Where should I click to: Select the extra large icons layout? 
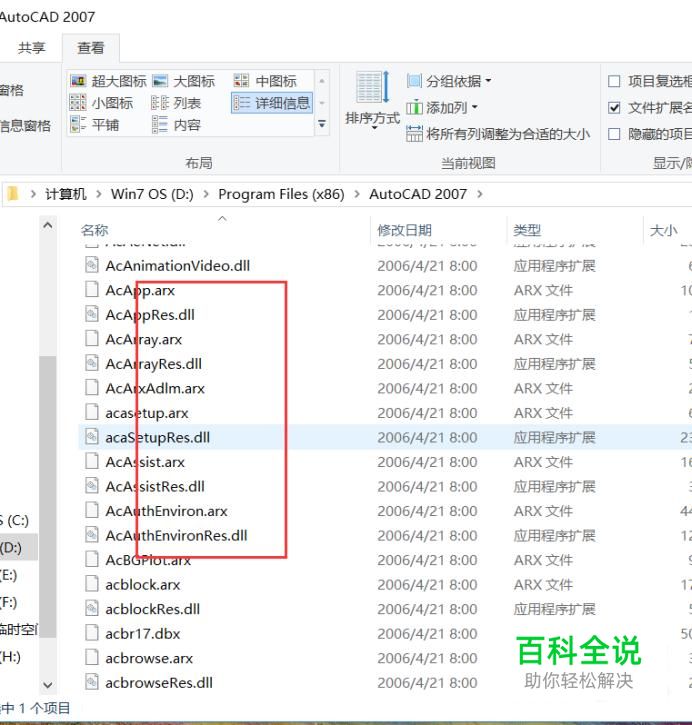tap(108, 81)
